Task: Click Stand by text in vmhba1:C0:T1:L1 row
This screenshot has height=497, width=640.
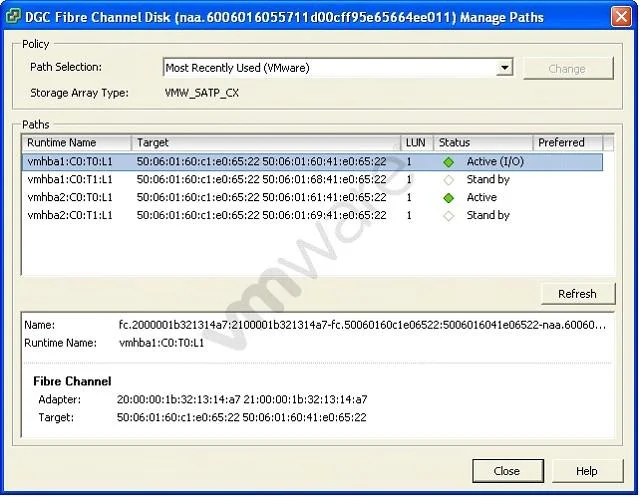Action: point(488,180)
